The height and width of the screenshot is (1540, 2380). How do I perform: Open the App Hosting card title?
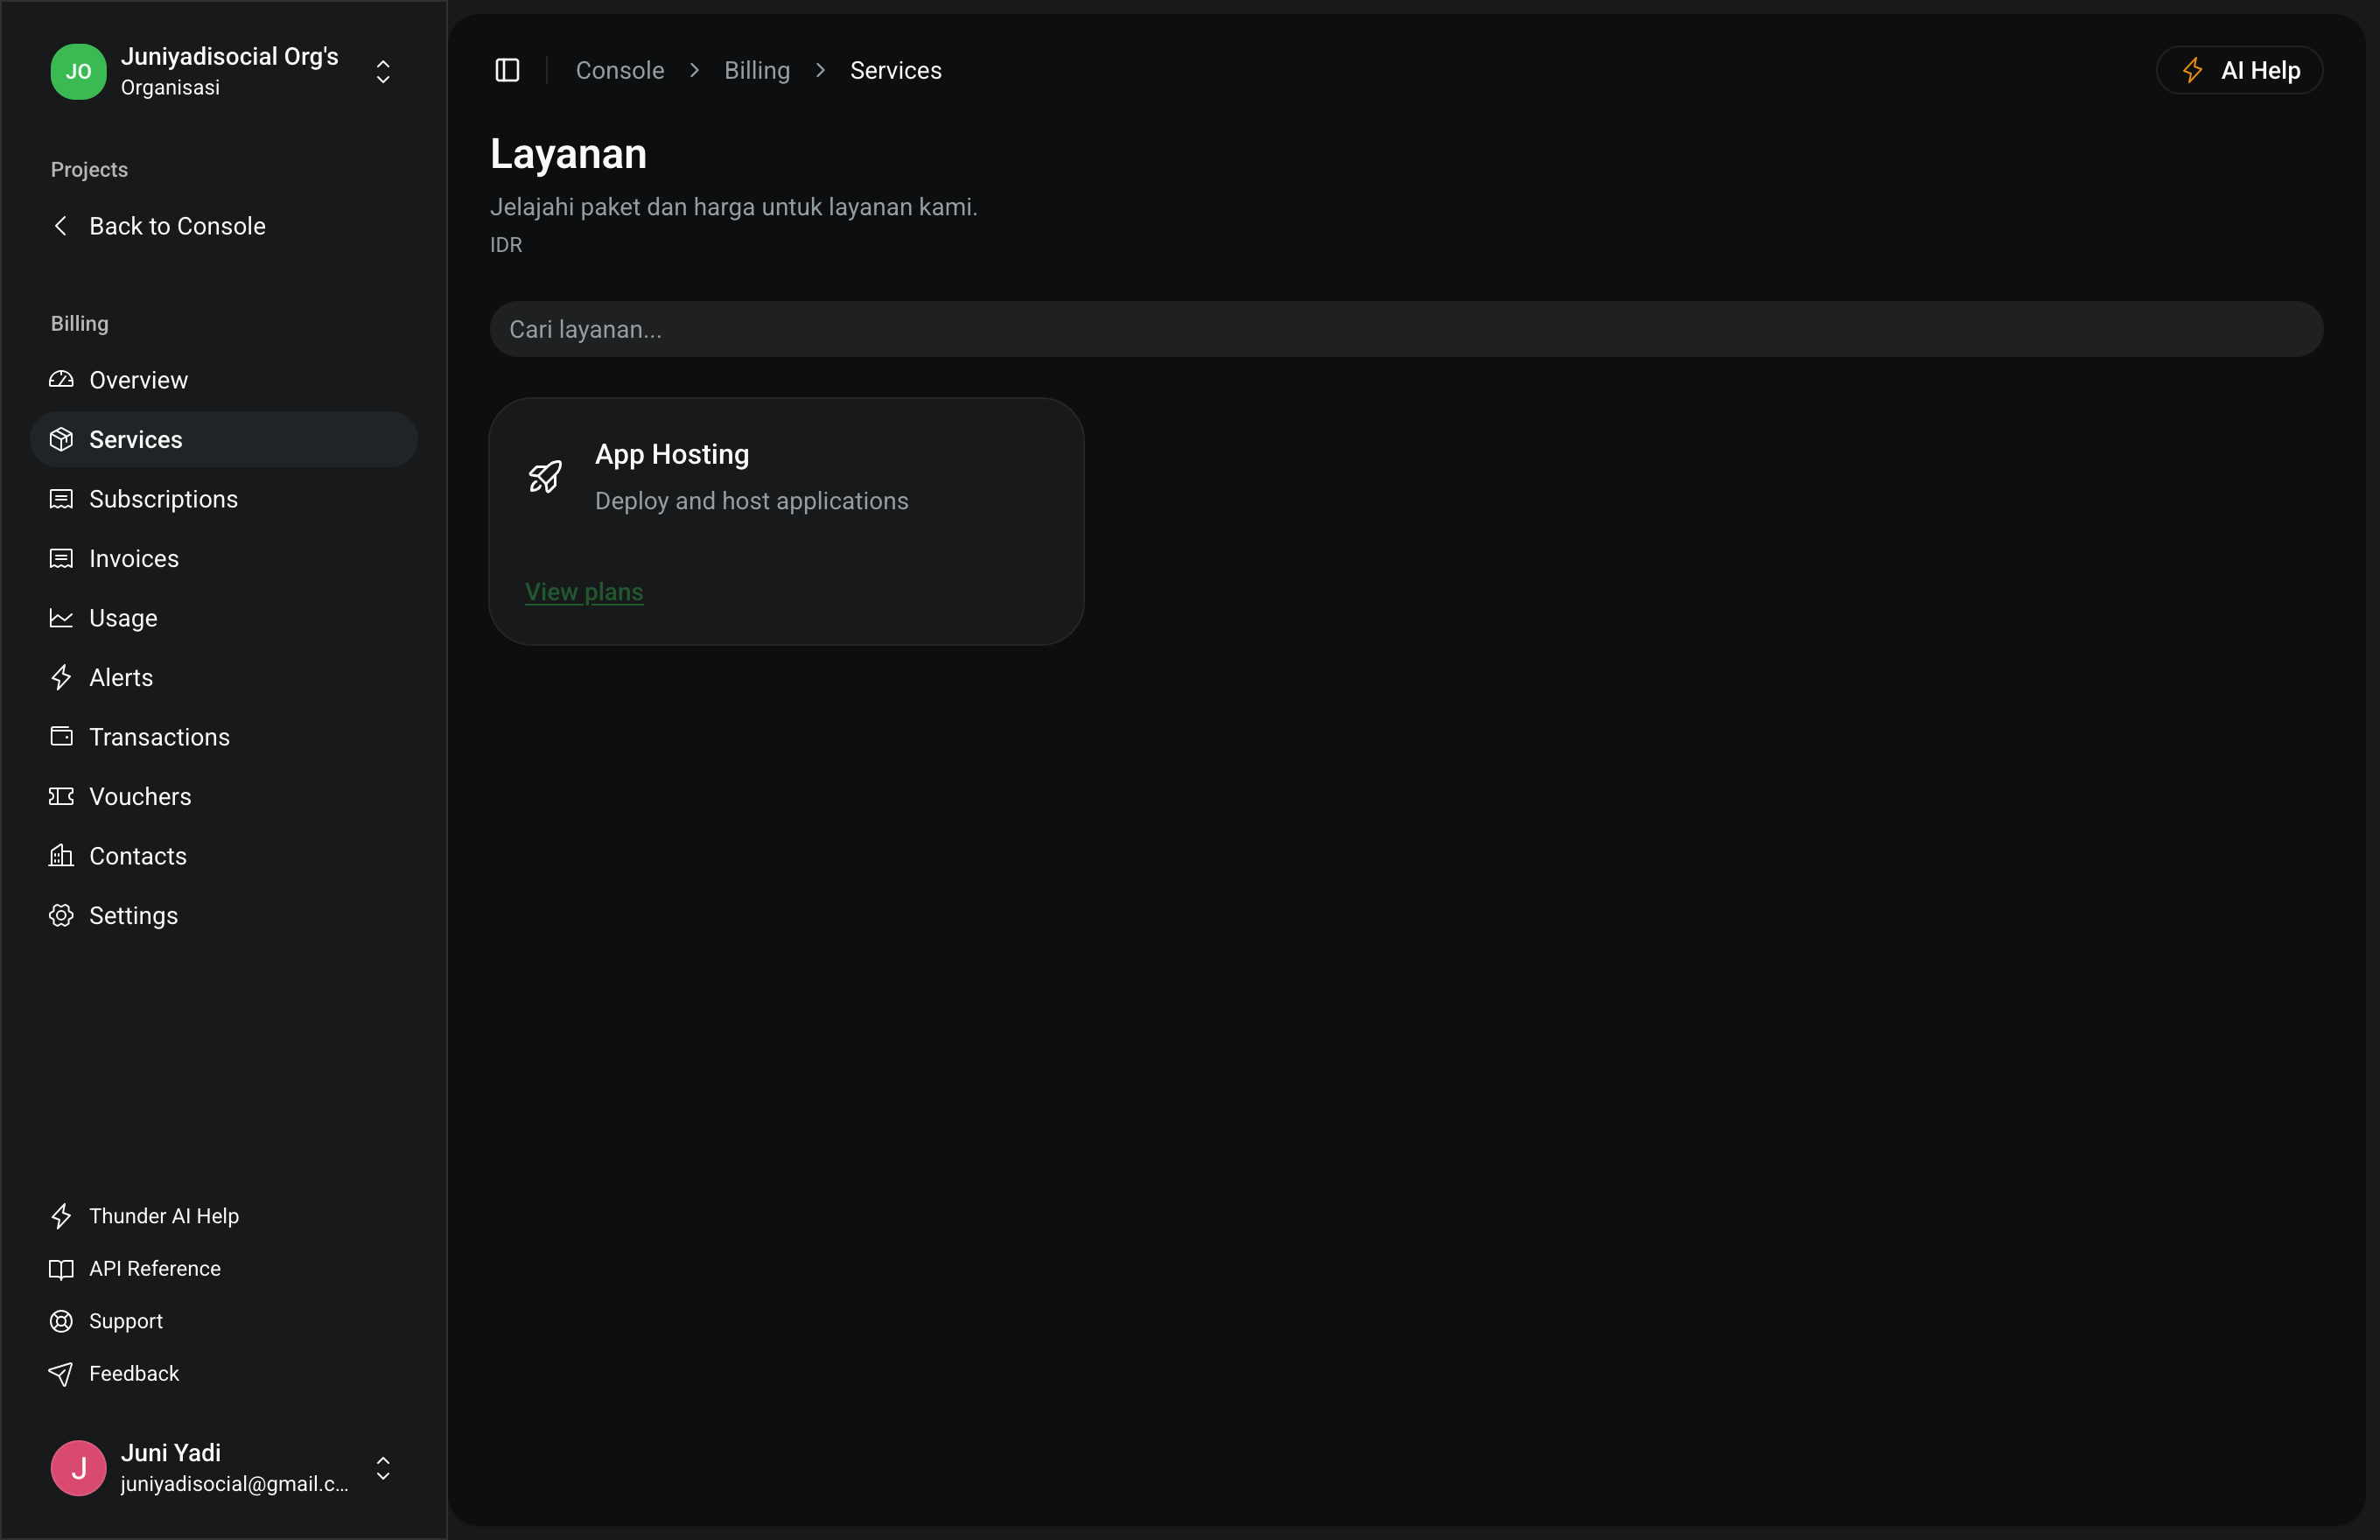click(x=672, y=454)
